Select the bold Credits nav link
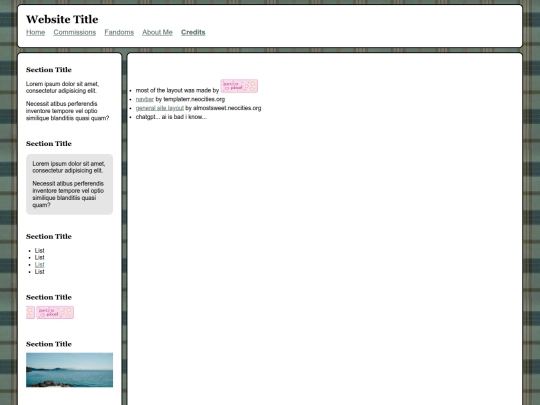Viewport: 540px width, 405px height. pos(193,32)
